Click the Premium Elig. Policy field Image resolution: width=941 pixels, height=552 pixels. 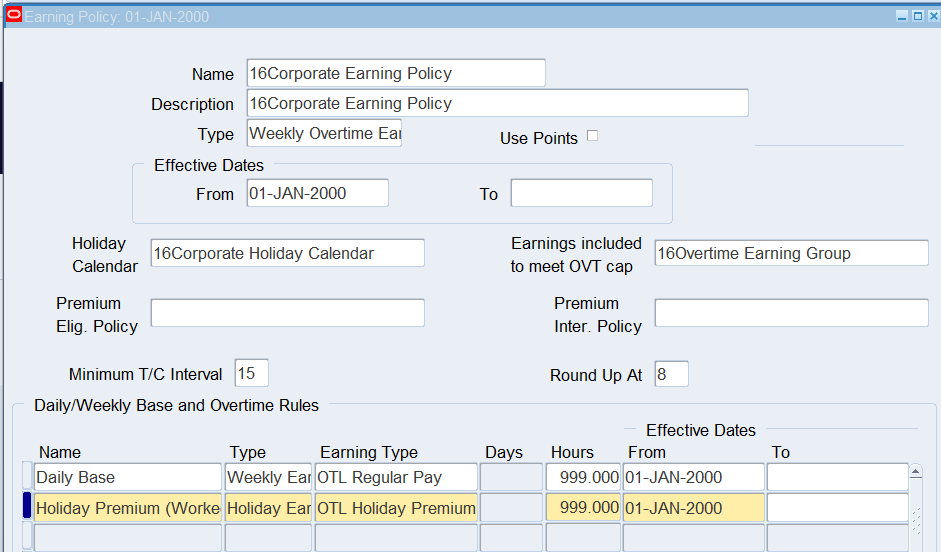pyautogui.click(x=287, y=313)
